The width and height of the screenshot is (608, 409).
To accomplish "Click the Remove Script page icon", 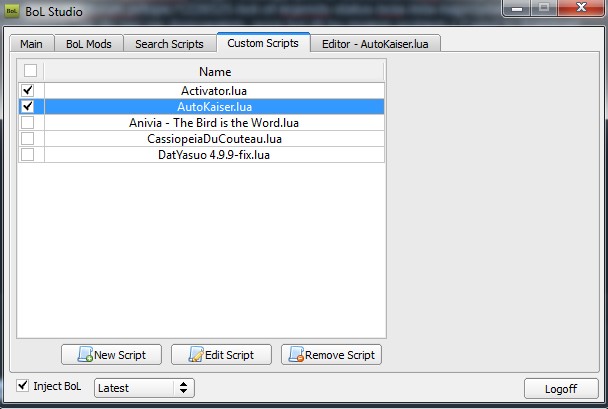I will (x=296, y=354).
